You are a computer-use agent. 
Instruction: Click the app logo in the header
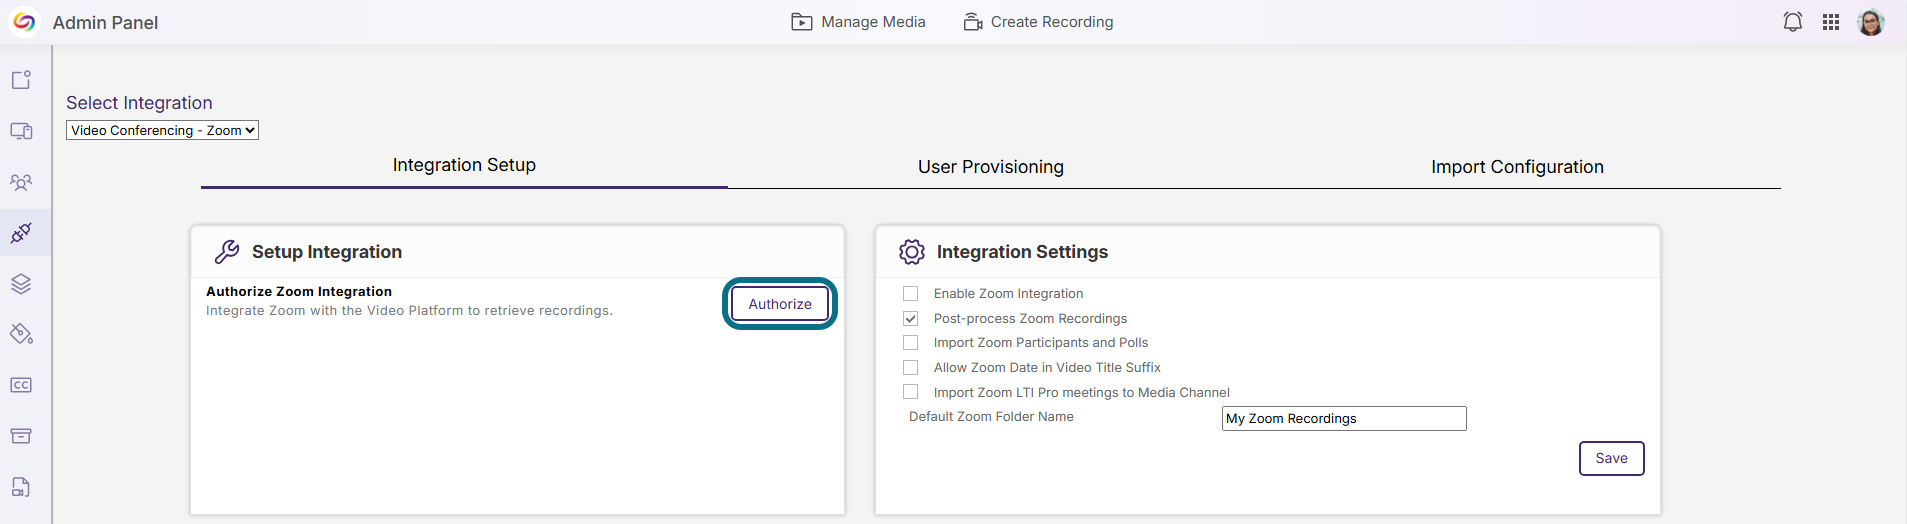[24, 22]
